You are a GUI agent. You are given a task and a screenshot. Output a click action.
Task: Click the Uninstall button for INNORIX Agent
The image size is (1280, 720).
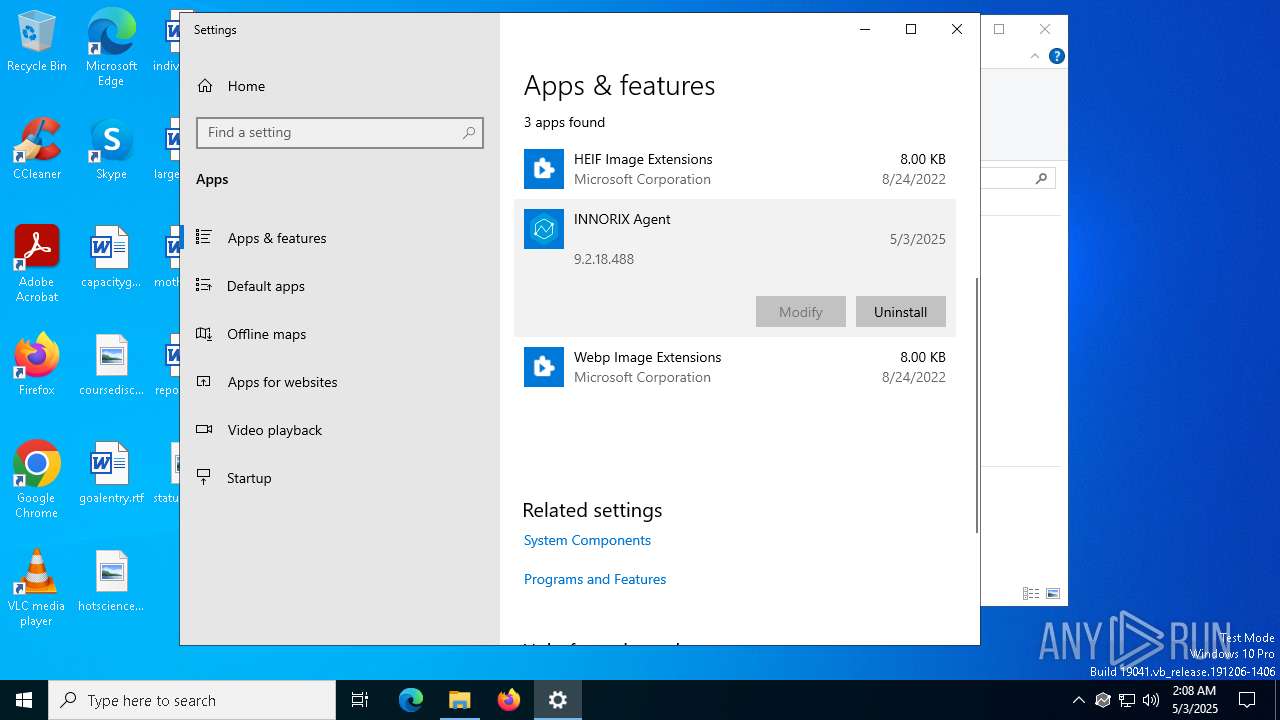point(900,312)
